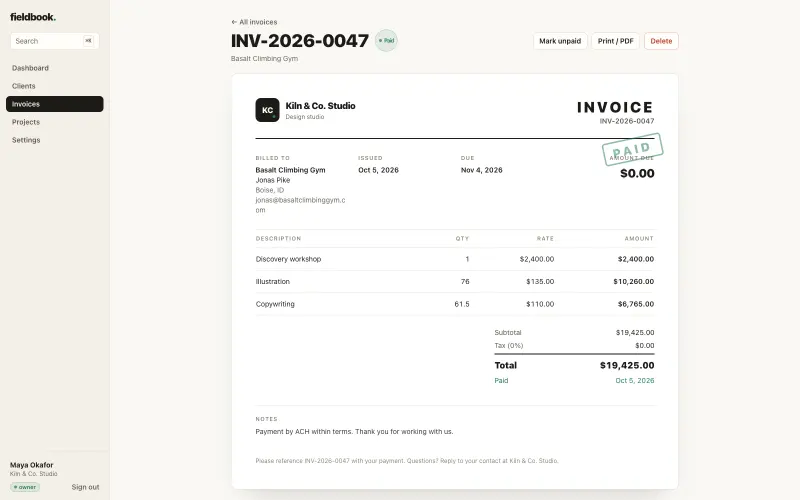Click the search shortcut key badge
The image size is (800, 500).
pos(88,41)
